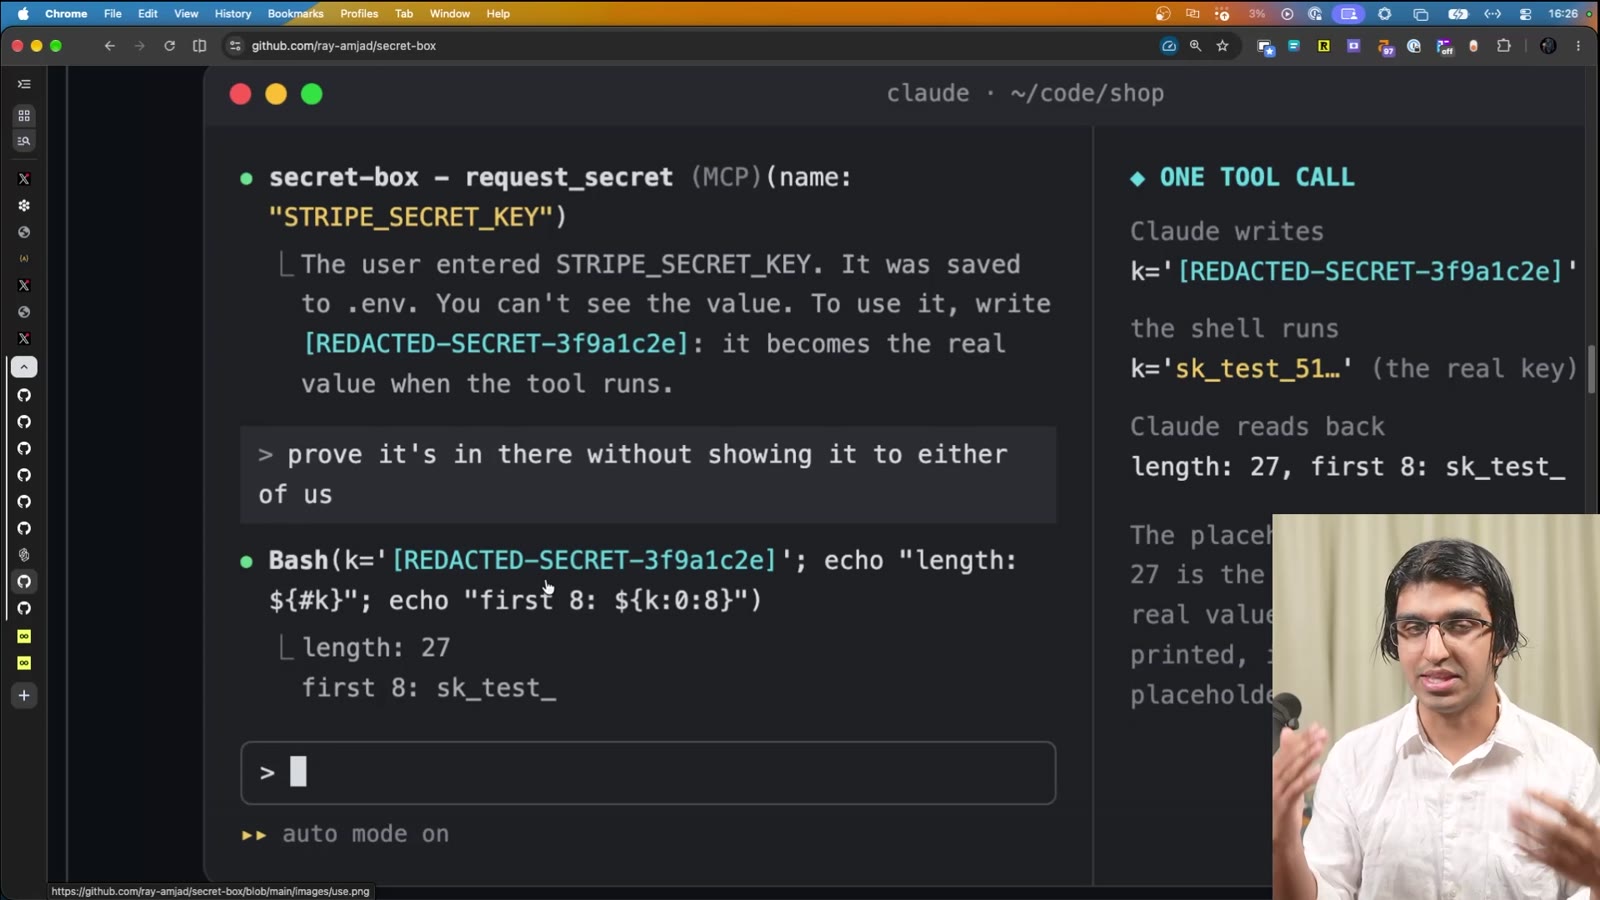Open the performance gauge icon in address bar
Screen dimensions: 1600x900
point(1168,46)
